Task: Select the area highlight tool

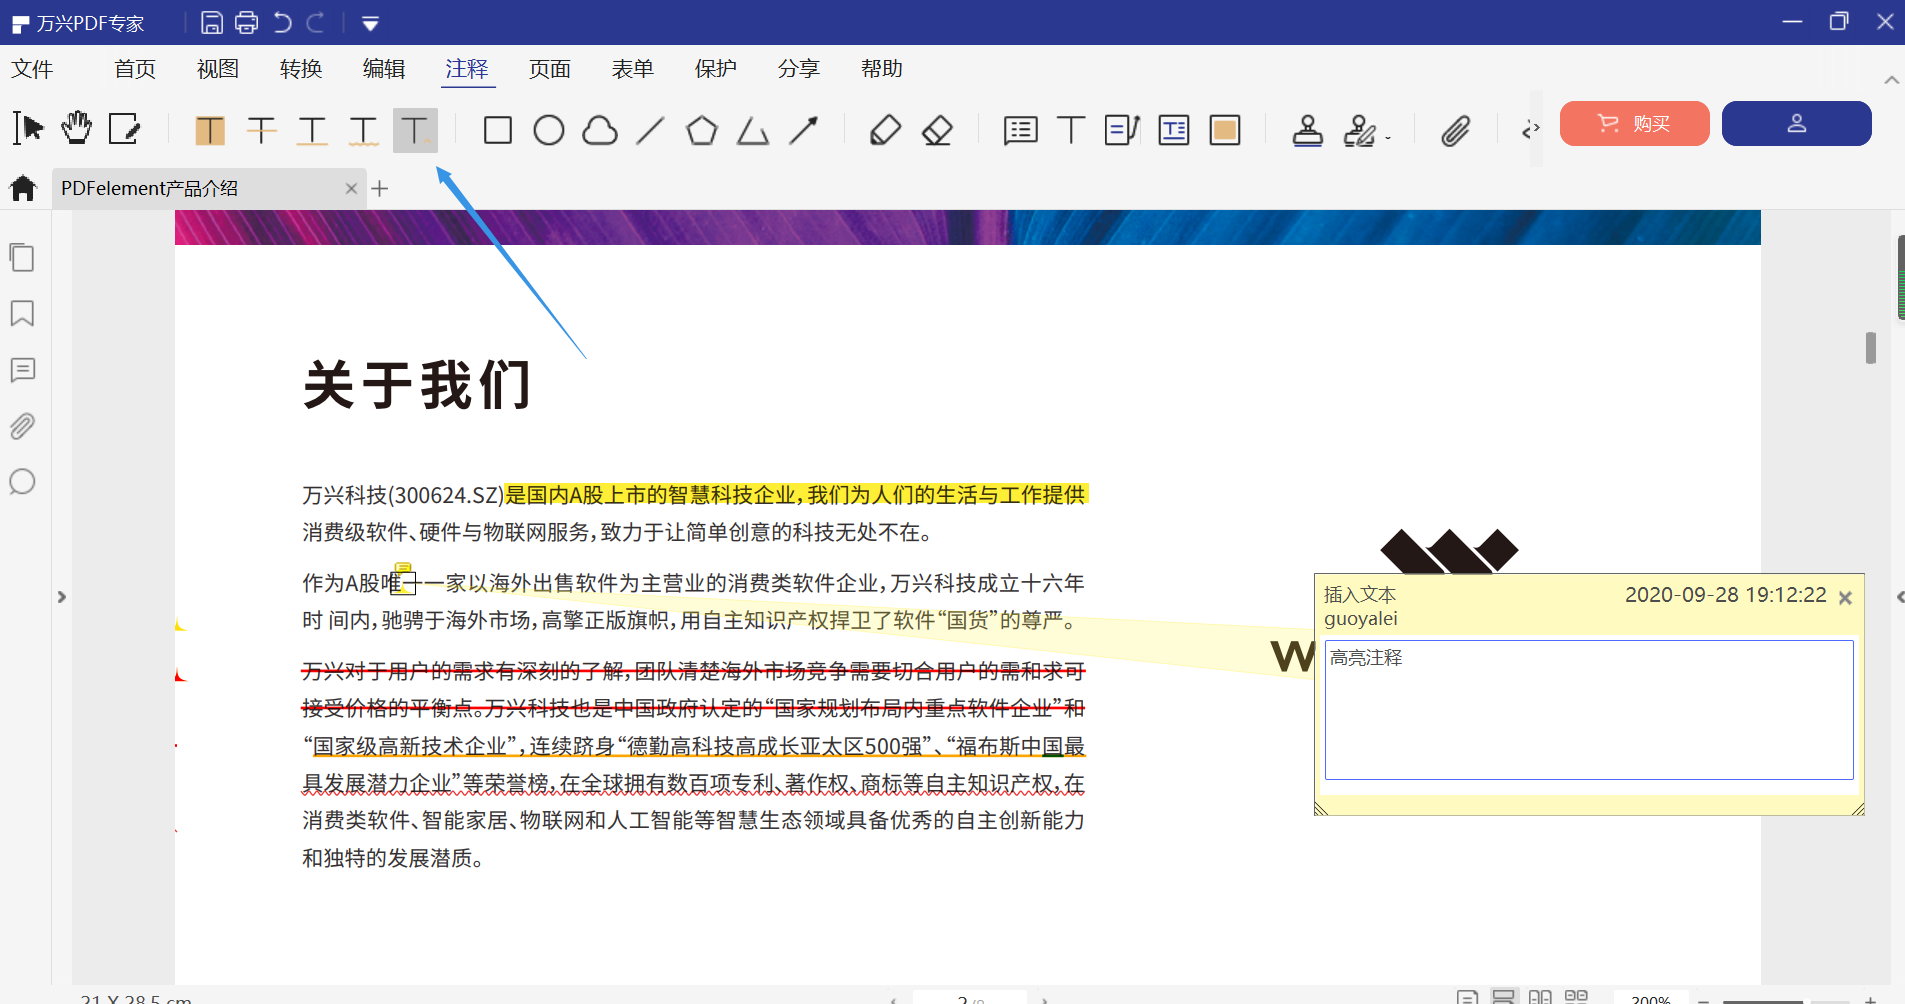Action: coord(1225,130)
